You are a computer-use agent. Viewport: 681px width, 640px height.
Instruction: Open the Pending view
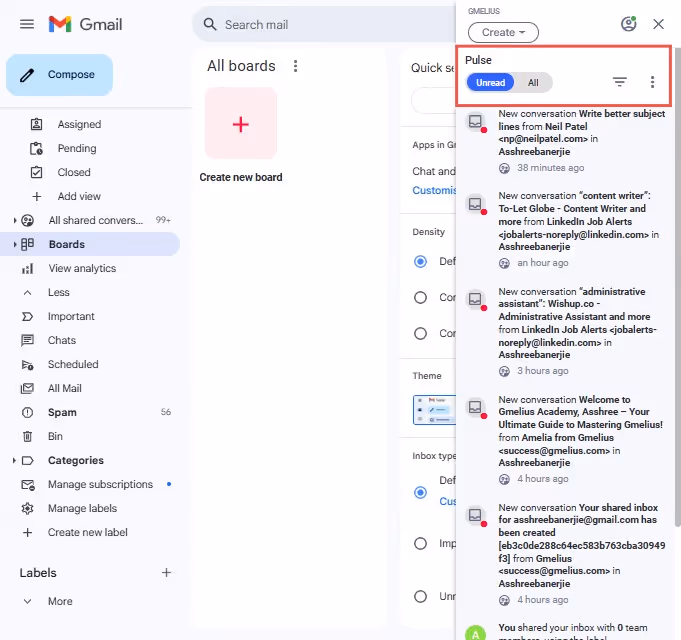[77, 148]
